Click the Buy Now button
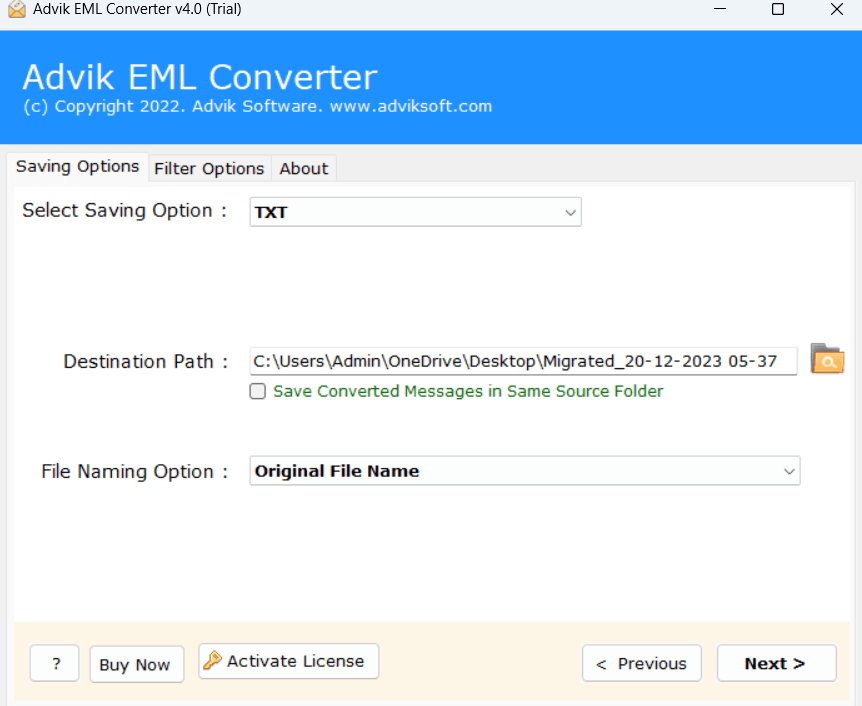 [x=136, y=664]
